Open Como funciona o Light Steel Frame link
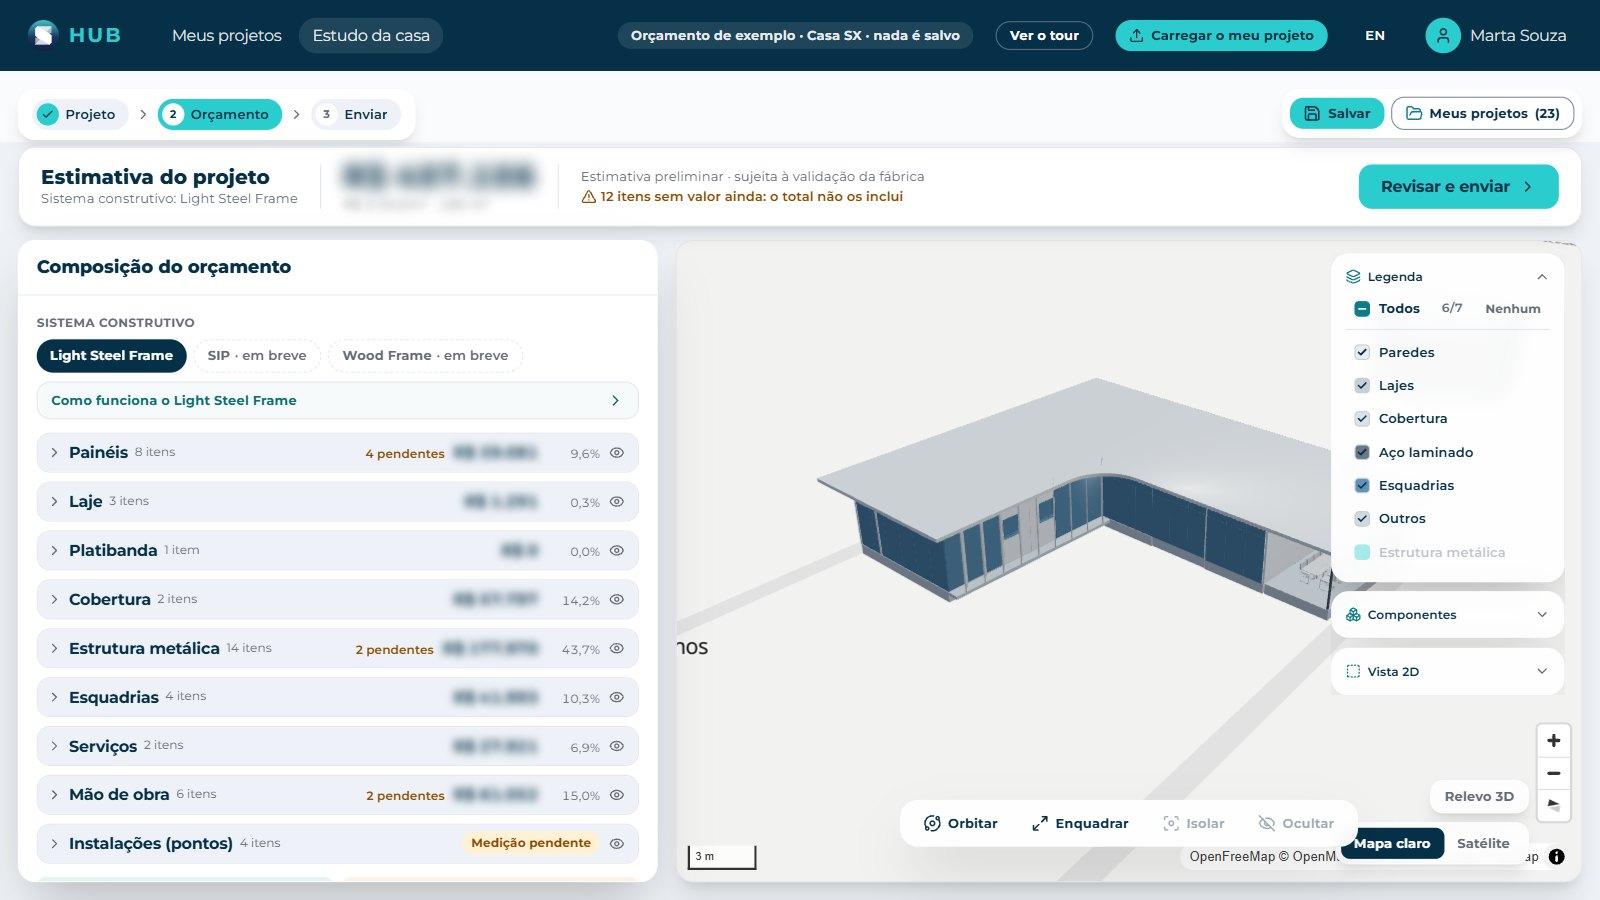The image size is (1600, 900). [x=337, y=400]
